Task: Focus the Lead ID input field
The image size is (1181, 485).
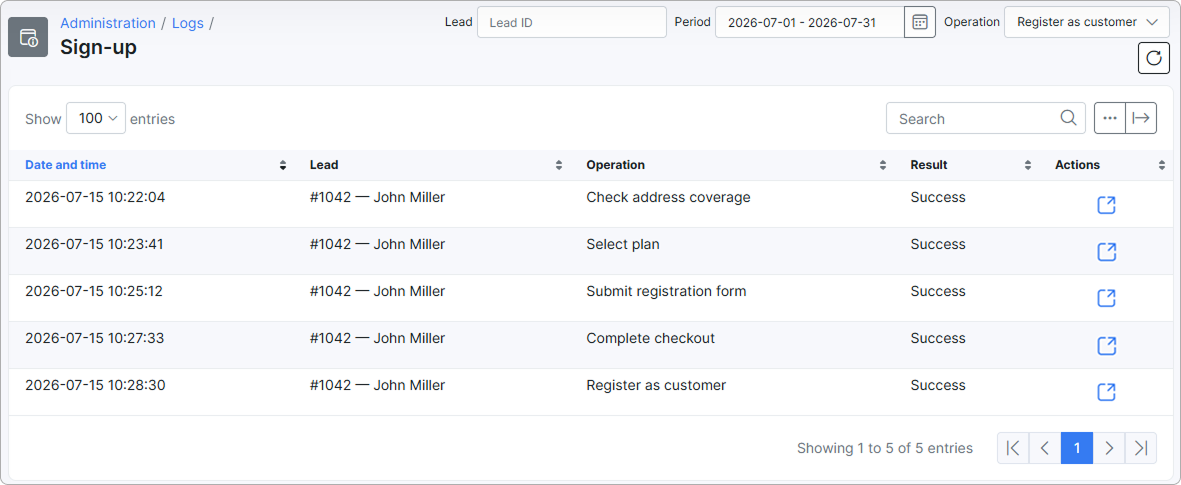Action: [x=572, y=22]
